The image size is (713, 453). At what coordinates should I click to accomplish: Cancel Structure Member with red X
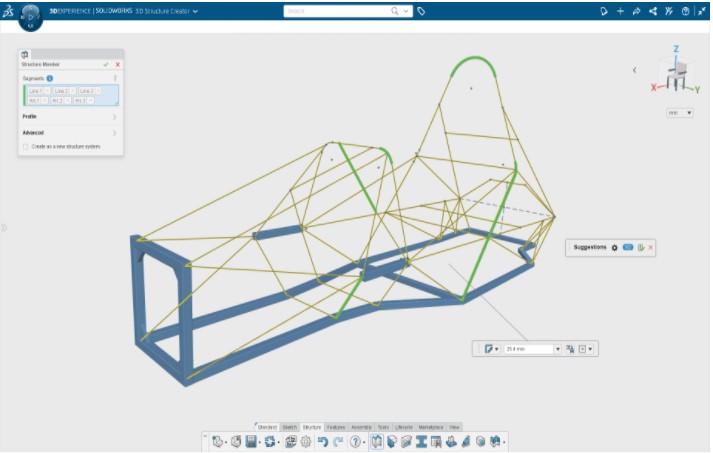click(118, 65)
